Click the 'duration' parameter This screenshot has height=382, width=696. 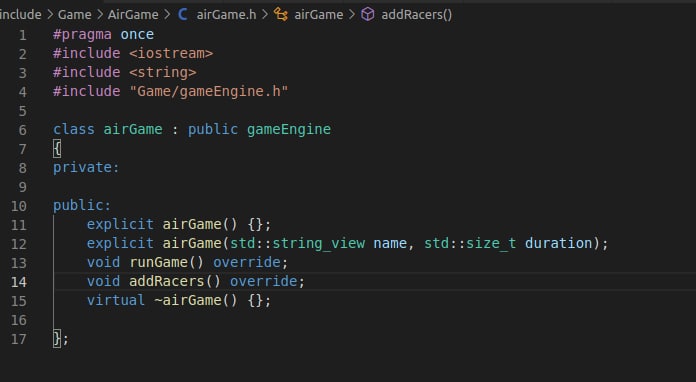tap(558, 243)
